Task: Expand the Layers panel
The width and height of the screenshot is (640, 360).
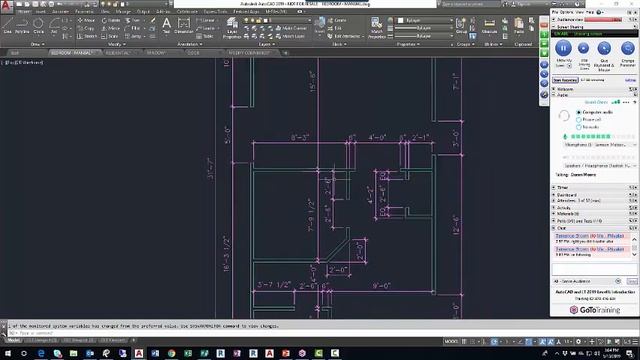Action: point(266,44)
